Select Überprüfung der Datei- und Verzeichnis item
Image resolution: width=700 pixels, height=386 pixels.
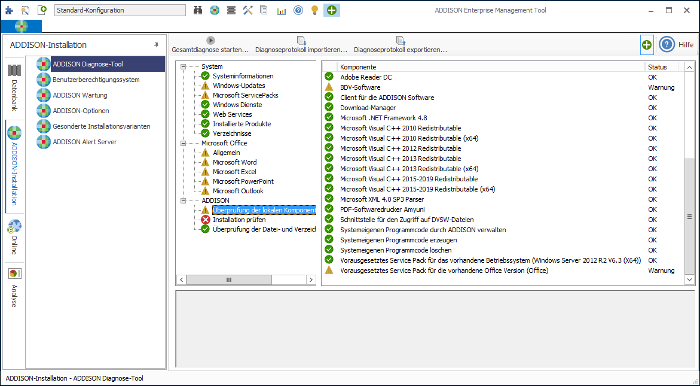pos(264,230)
